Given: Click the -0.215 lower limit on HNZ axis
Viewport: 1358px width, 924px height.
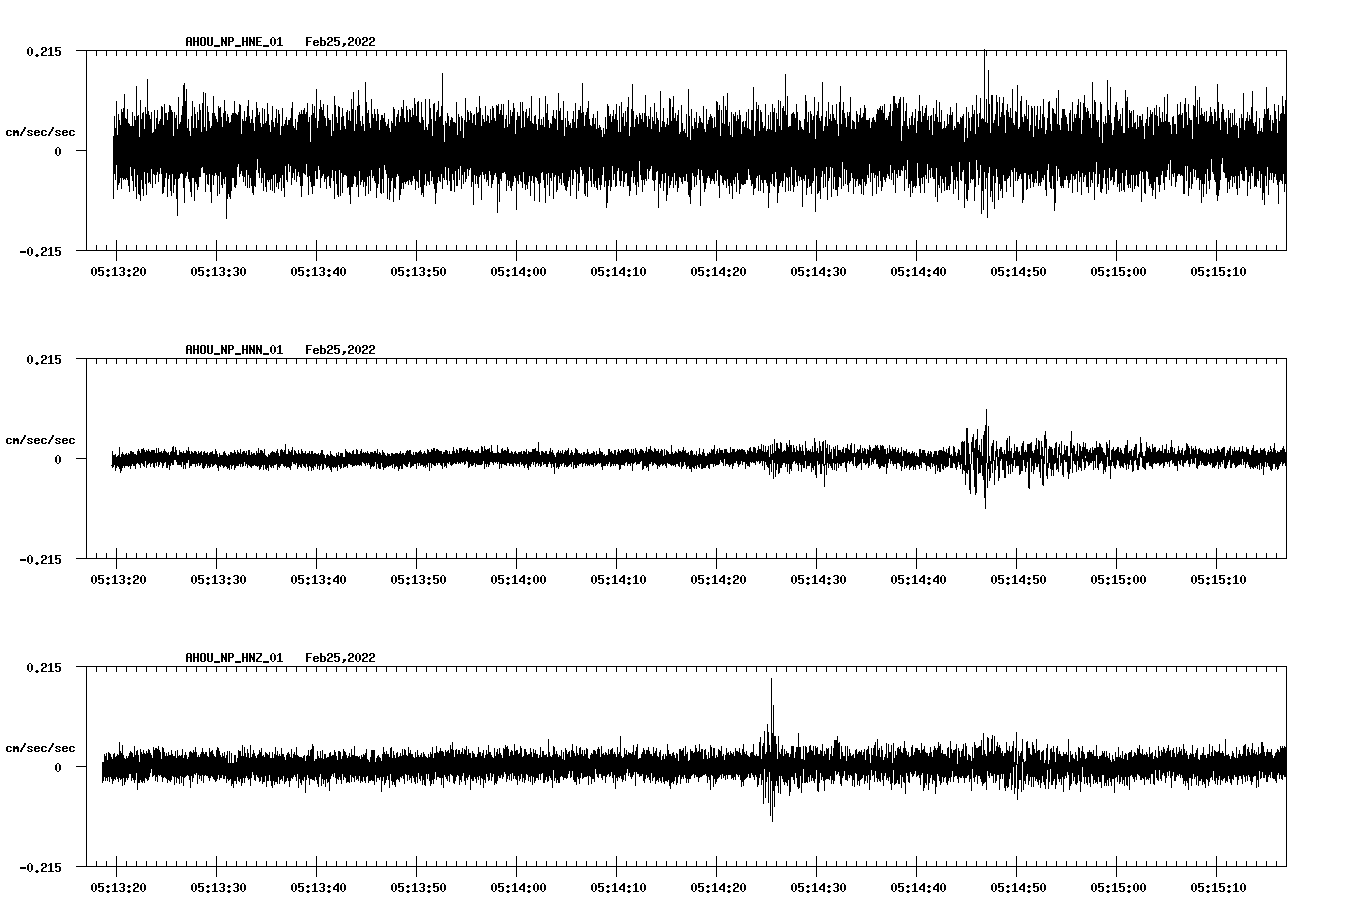Looking at the screenshot, I should click(x=39, y=867).
